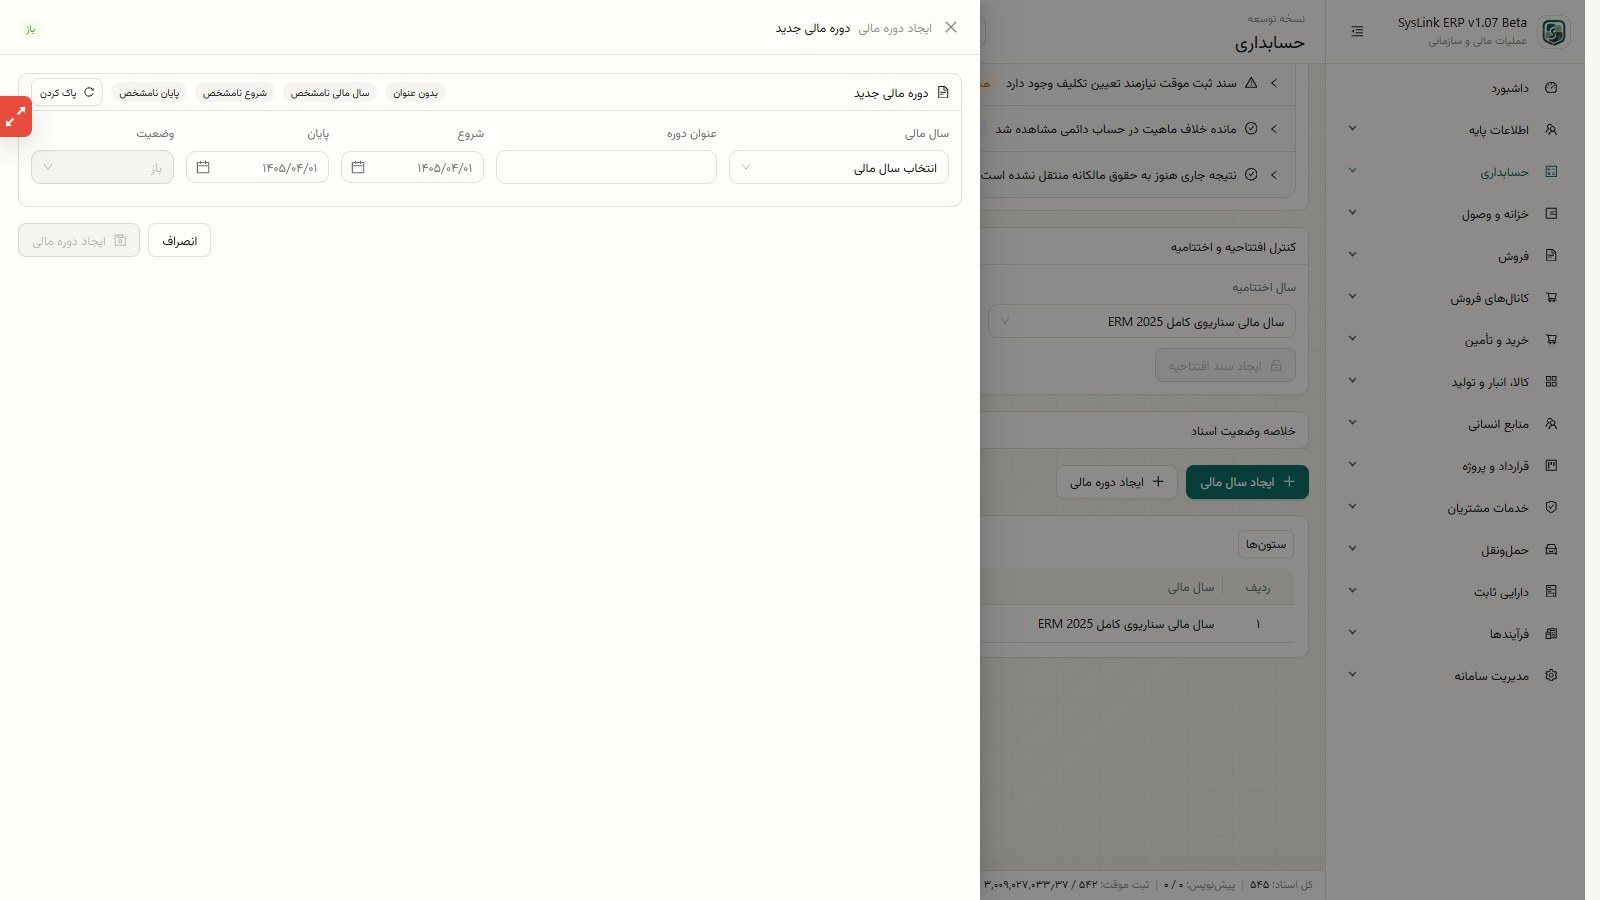Click the ایجاد دوره مالی button behind the drawer
Screen dimensions: 1600x900
tap(1116, 482)
